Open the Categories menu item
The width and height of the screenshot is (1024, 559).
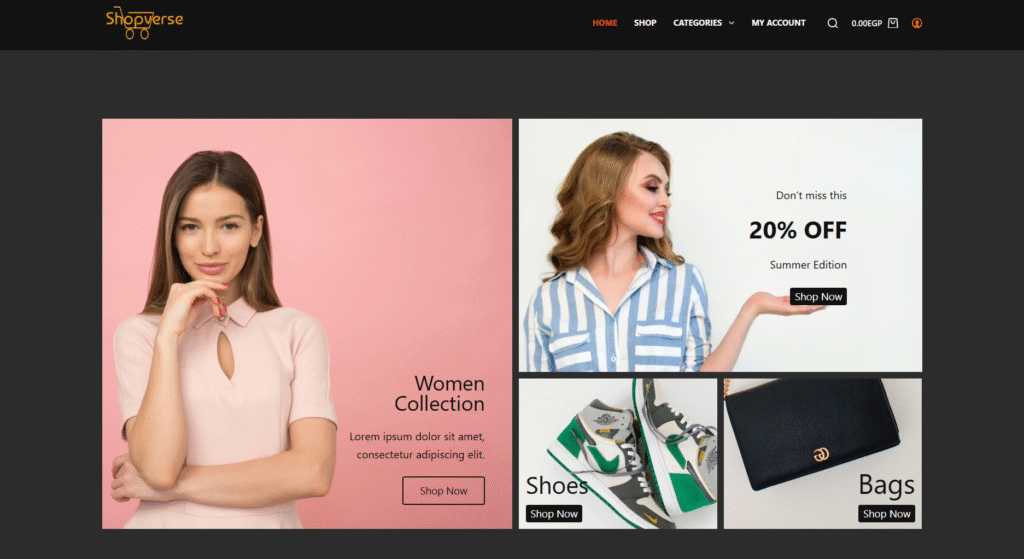(x=697, y=23)
